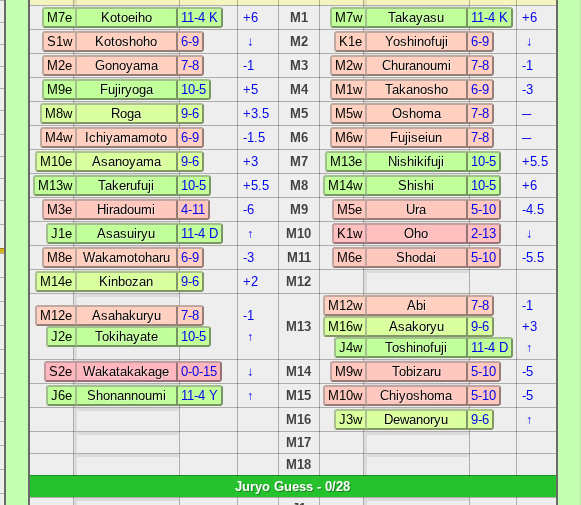Screen dimensions: 581x505
Task: Click the Kotoshoho down-arrow indicator
Action: 250,41
